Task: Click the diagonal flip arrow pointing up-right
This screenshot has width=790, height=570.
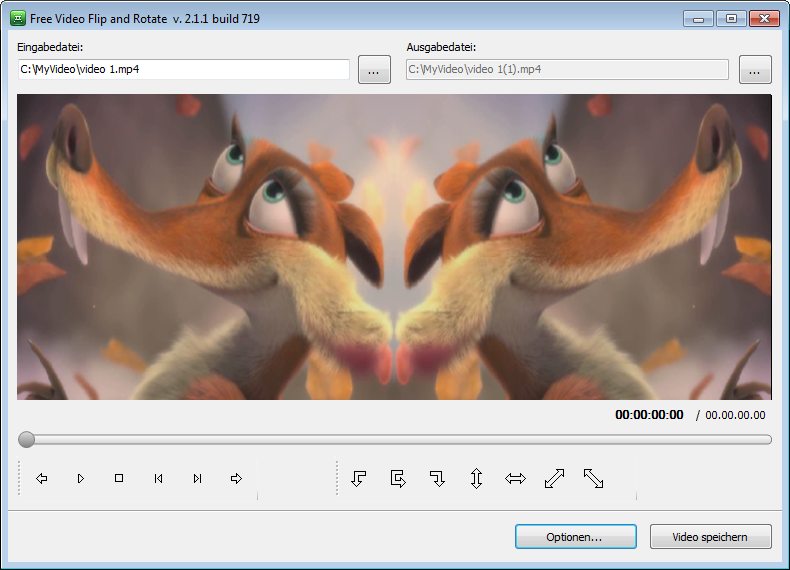Action: [x=554, y=479]
